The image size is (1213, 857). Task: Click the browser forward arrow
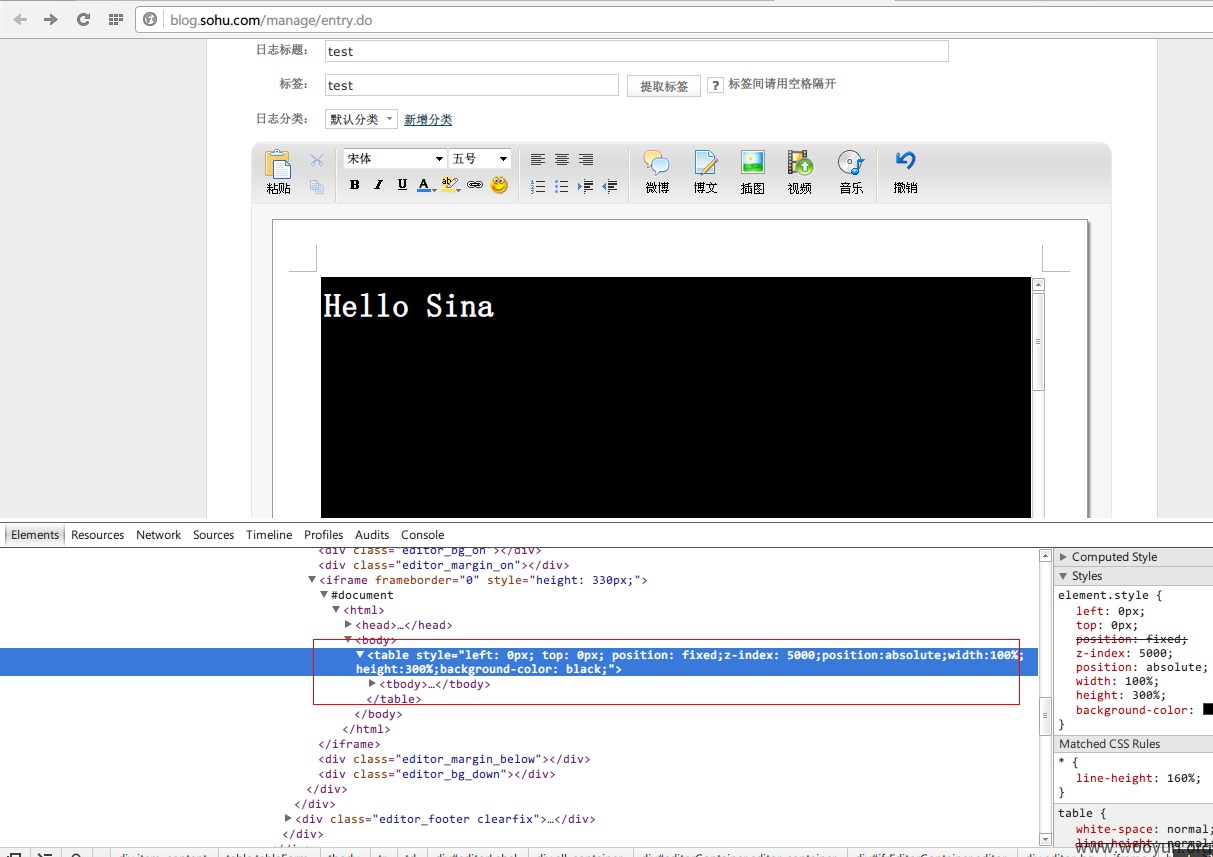pyautogui.click(x=51, y=19)
